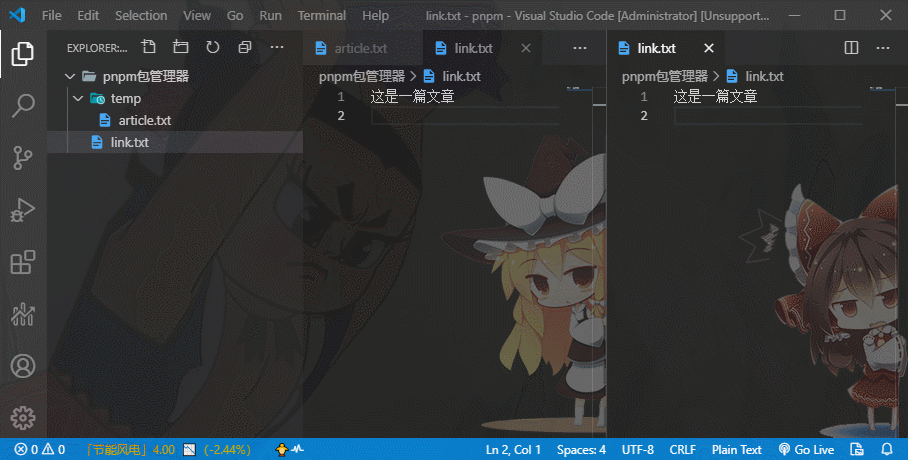Open Explorer views and more actions menu
The height and width of the screenshot is (460, 908).
(x=277, y=48)
